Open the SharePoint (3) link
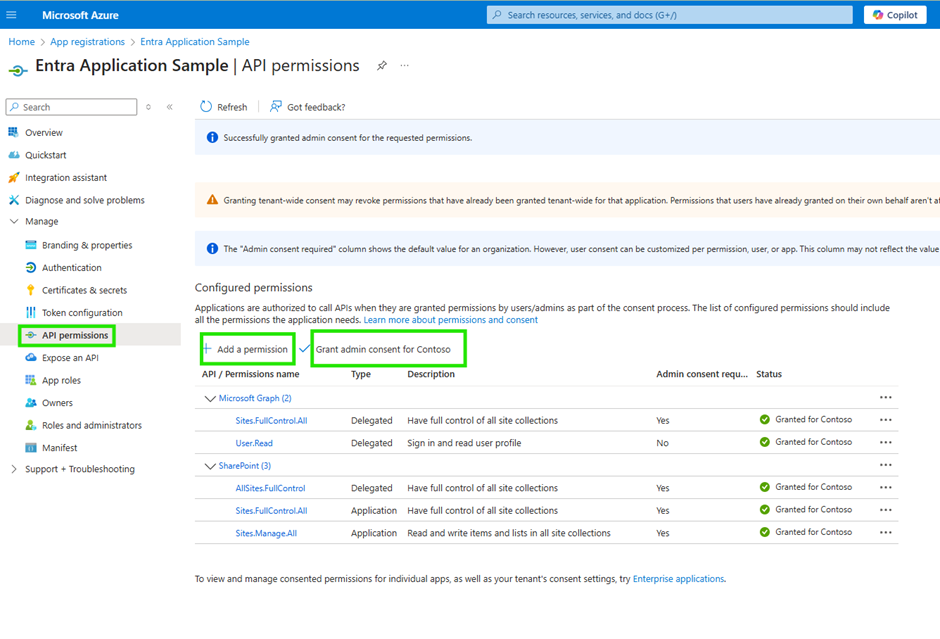940x639 pixels. [245, 466]
